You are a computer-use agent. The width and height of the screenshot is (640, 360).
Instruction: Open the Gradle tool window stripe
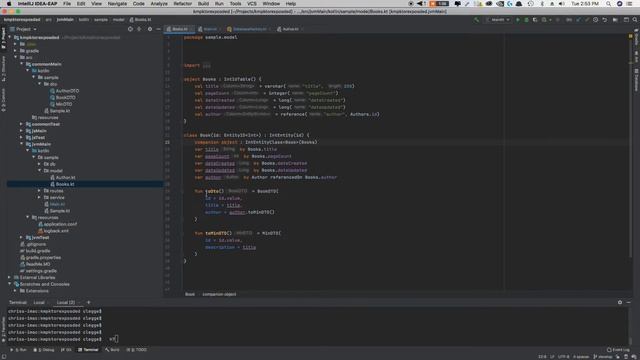[636, 36]
